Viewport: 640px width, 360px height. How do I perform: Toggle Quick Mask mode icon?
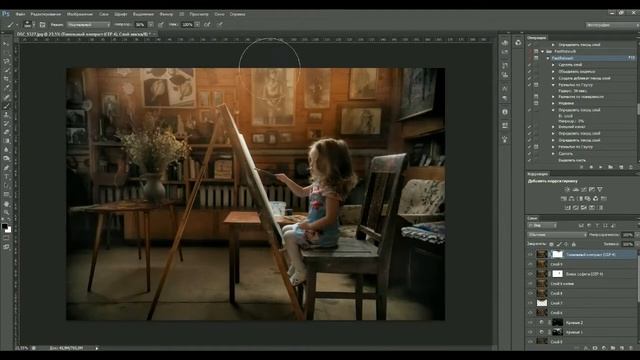coord(6,238)
